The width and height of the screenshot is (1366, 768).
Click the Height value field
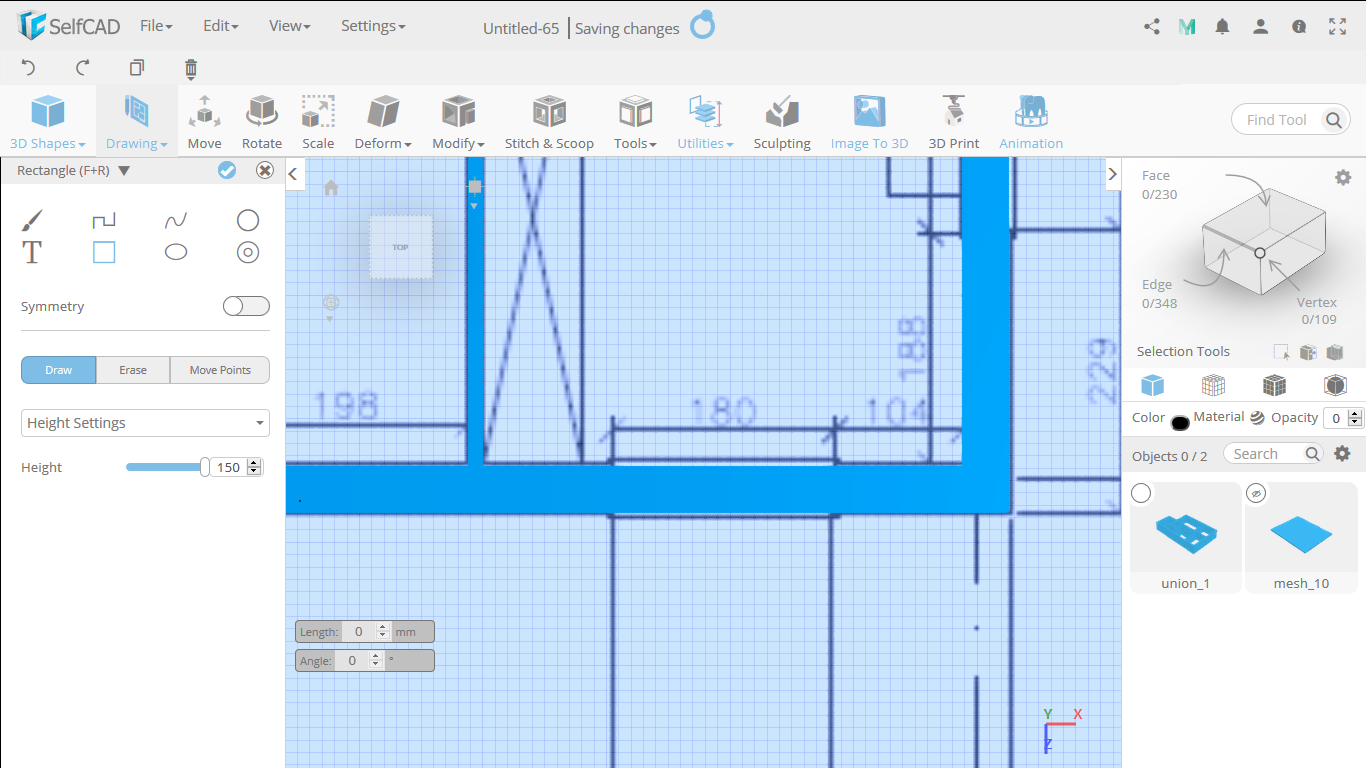coord(229,467)
